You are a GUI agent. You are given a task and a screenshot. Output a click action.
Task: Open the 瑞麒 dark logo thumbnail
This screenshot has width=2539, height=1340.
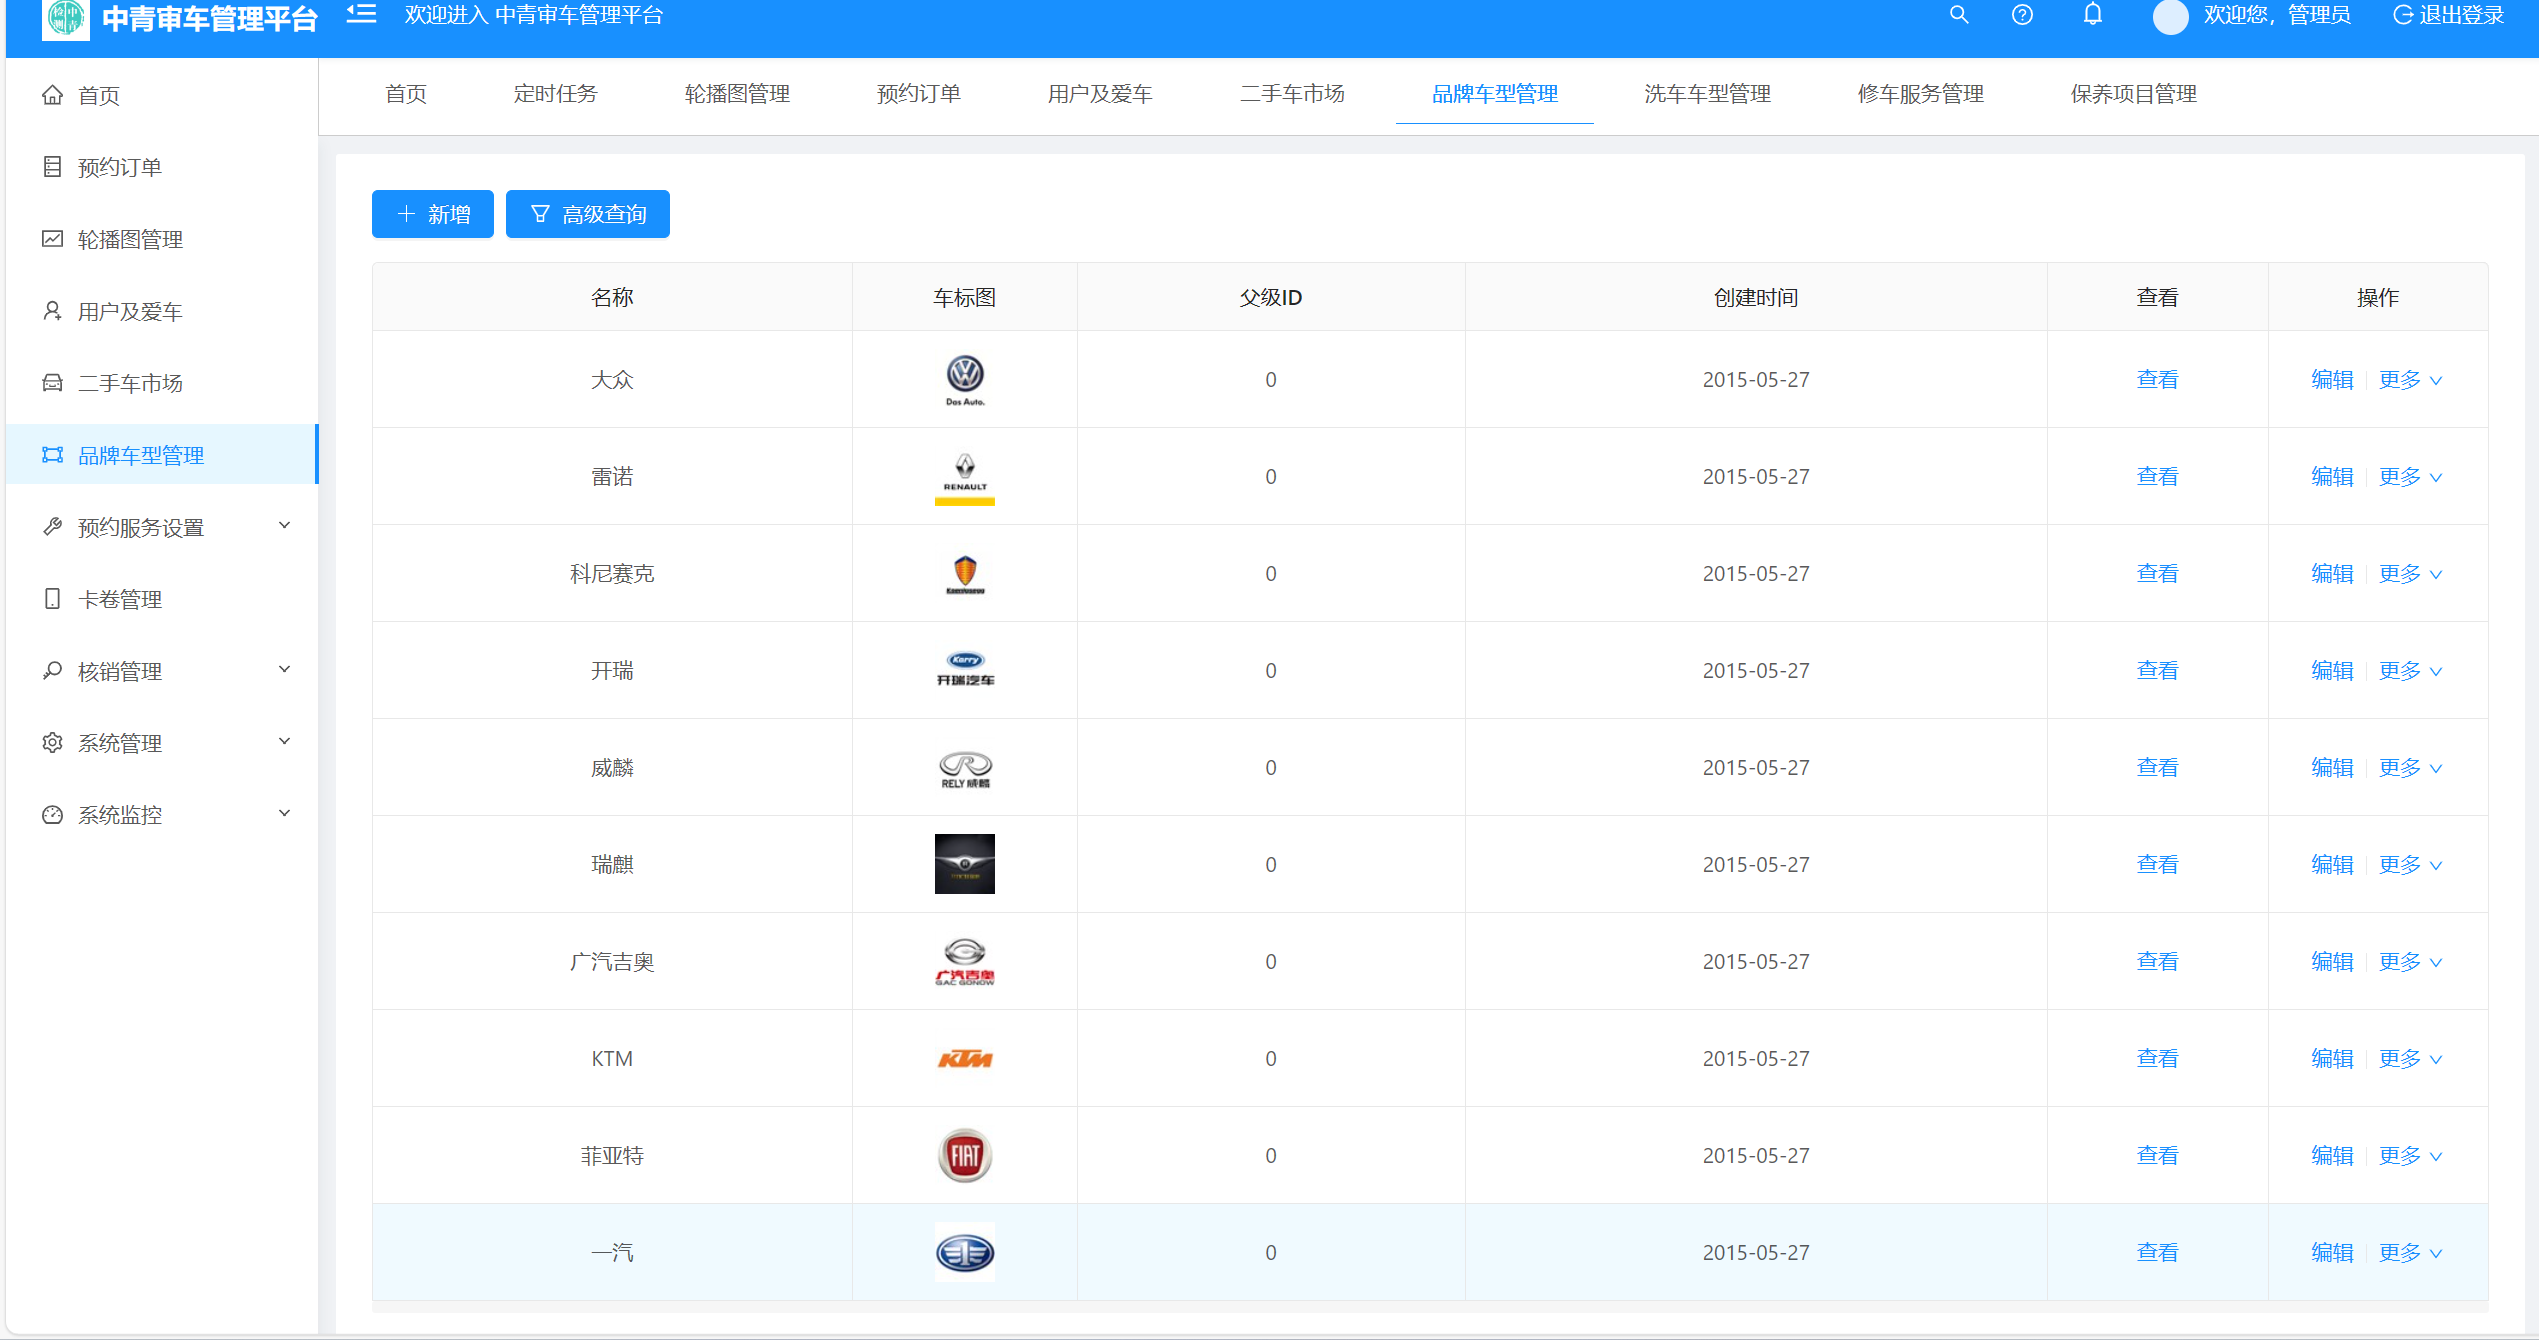point(965,864)
